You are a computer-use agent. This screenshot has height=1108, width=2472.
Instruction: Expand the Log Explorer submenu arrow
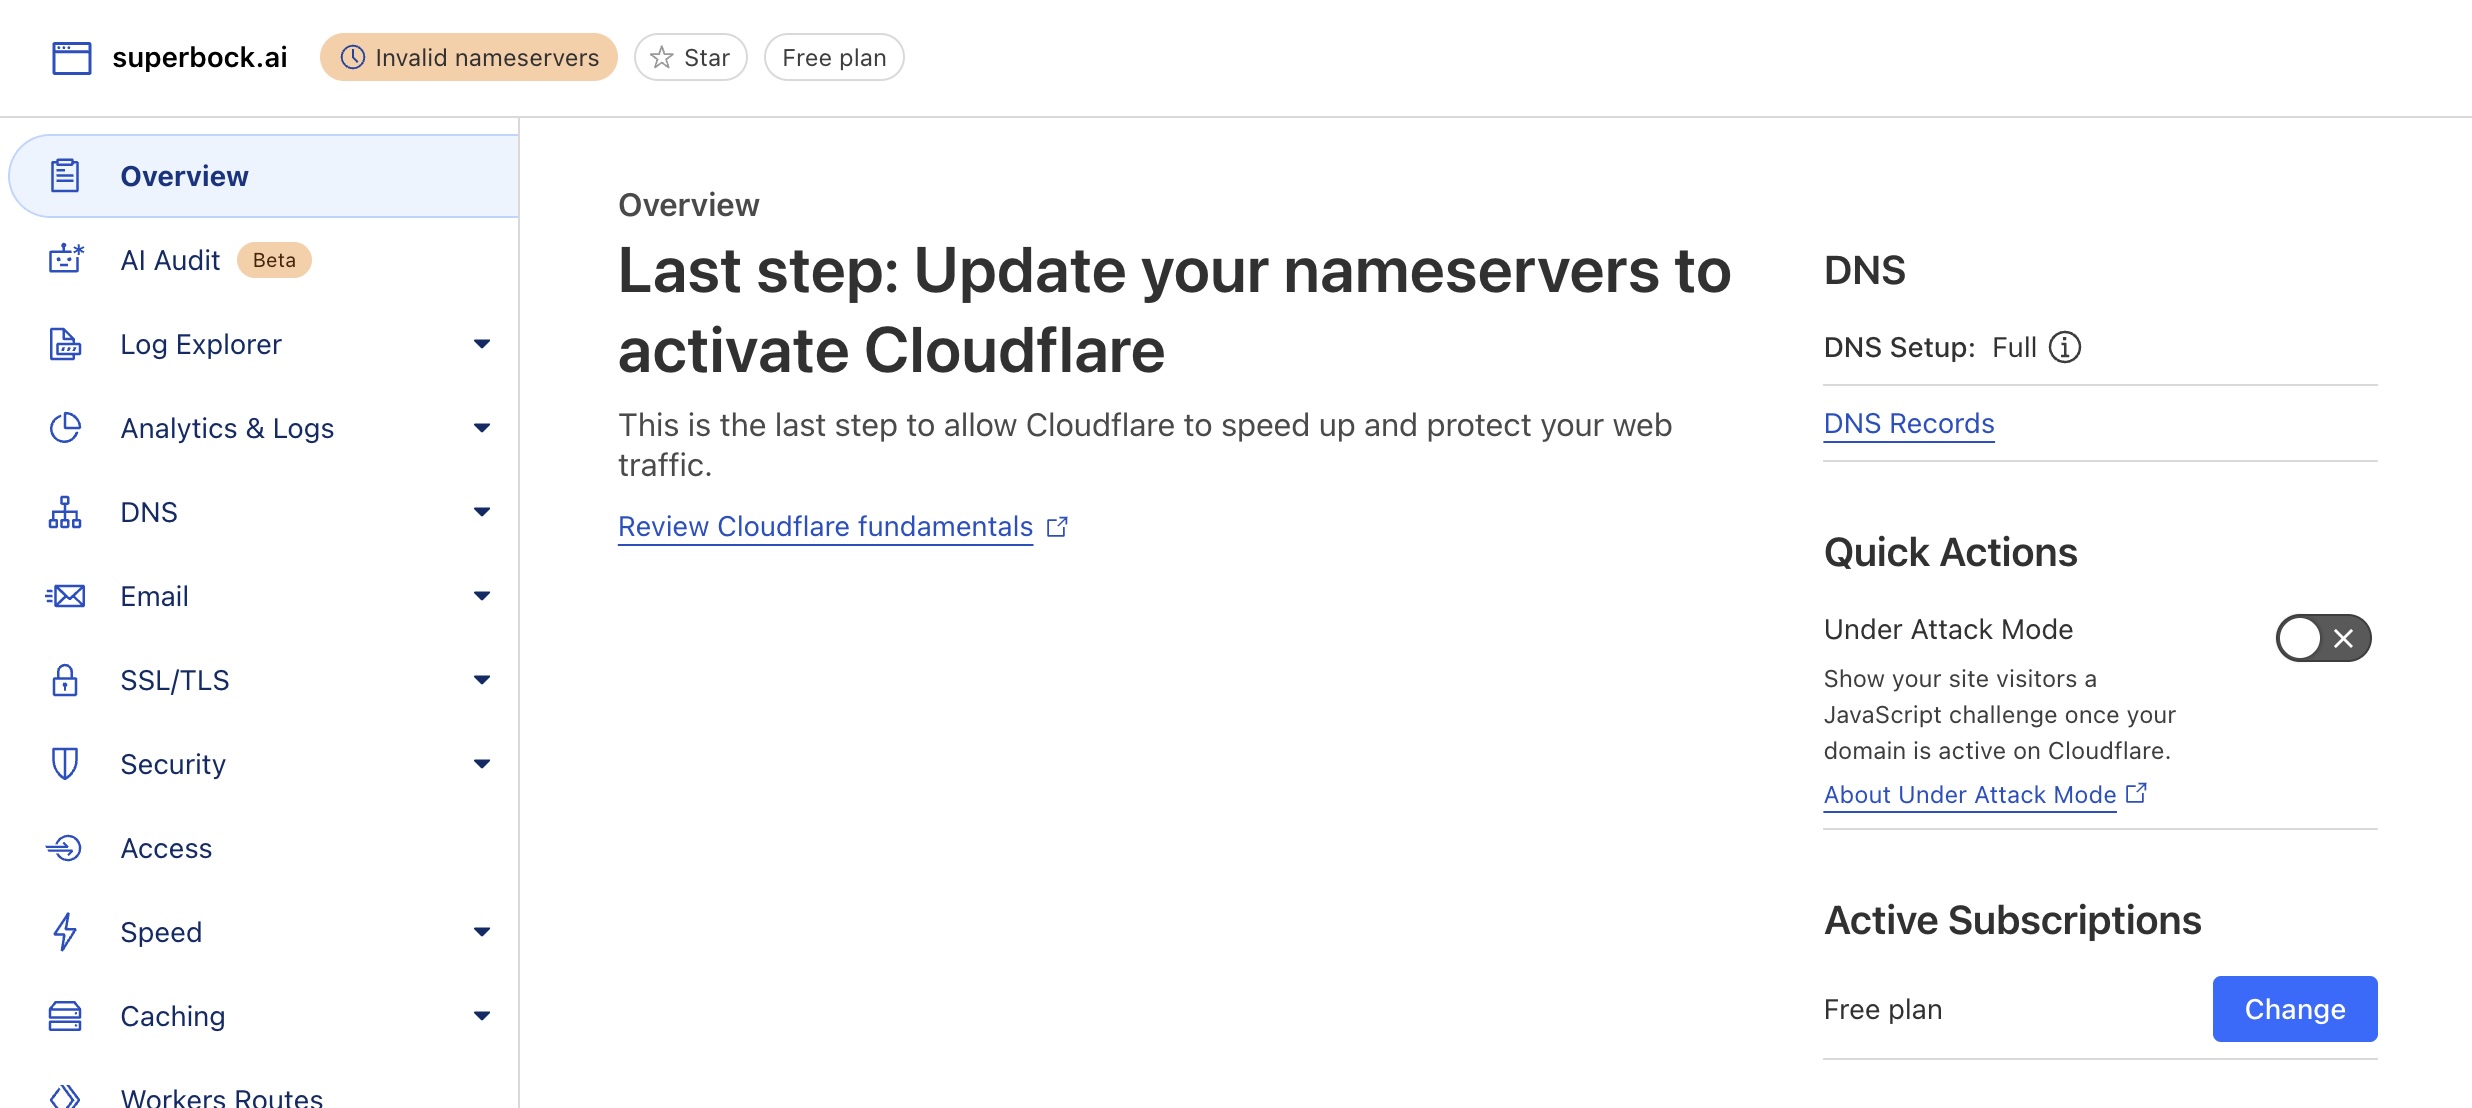coord(482,344)
